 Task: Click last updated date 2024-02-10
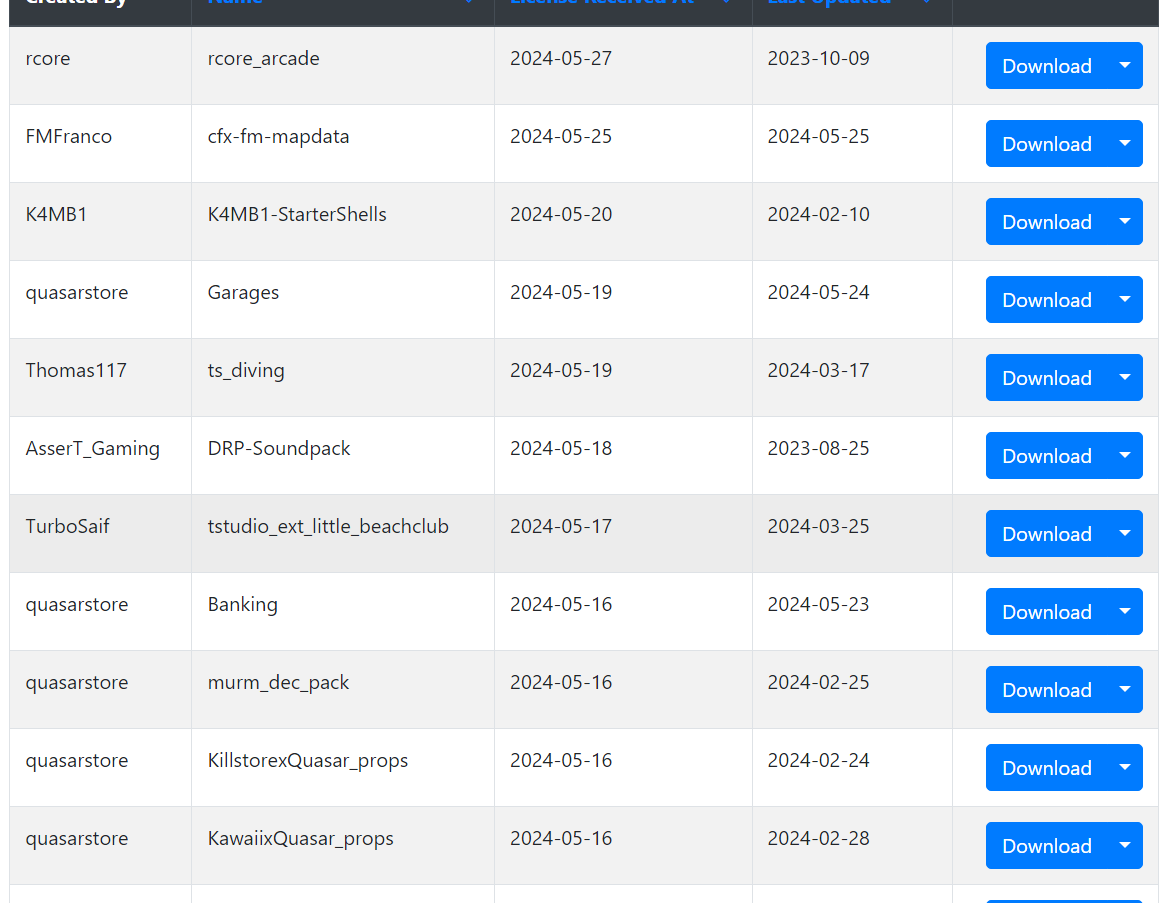pos(818,214)
